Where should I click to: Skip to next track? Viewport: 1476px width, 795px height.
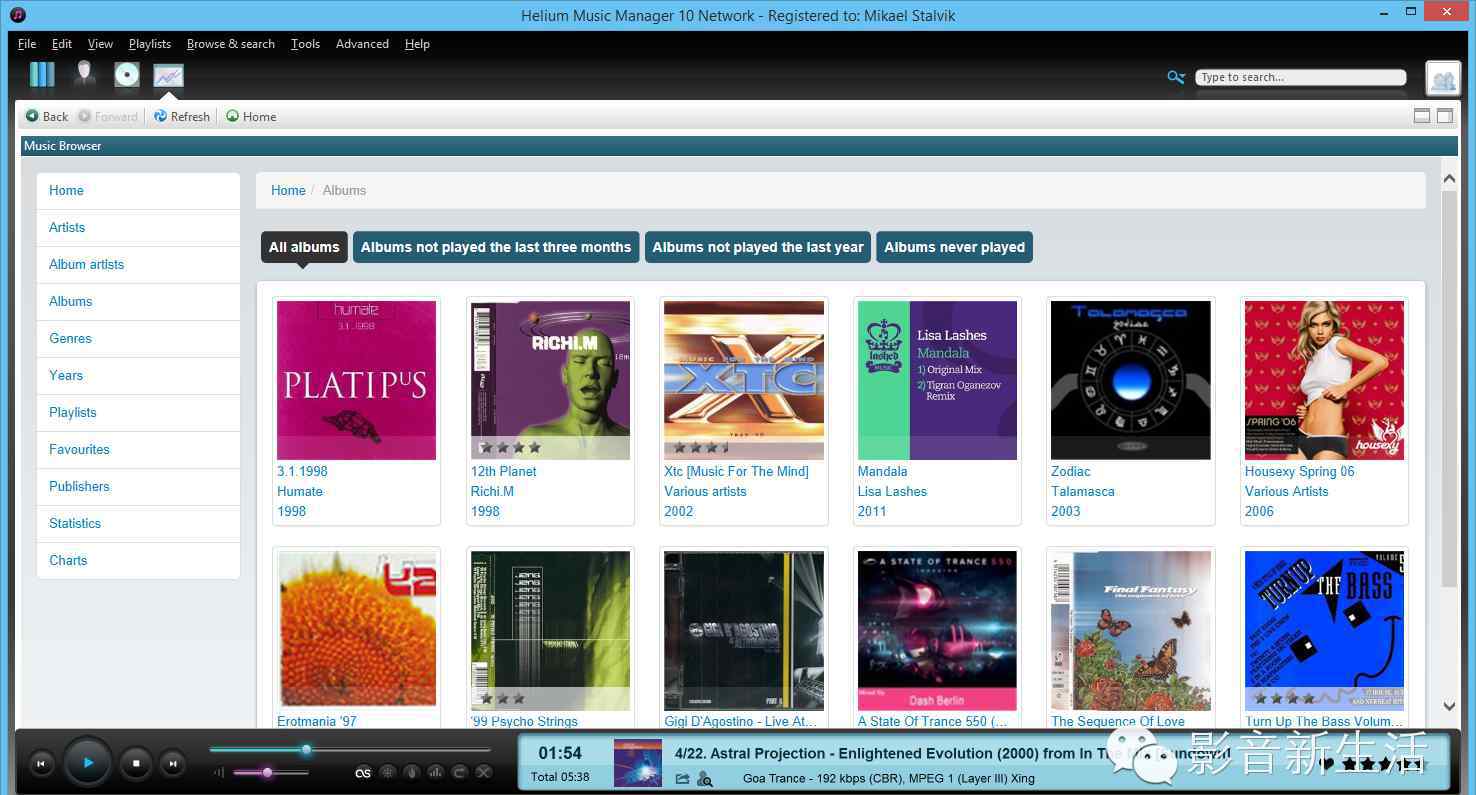pyautogui.click(x=173, y=764)
